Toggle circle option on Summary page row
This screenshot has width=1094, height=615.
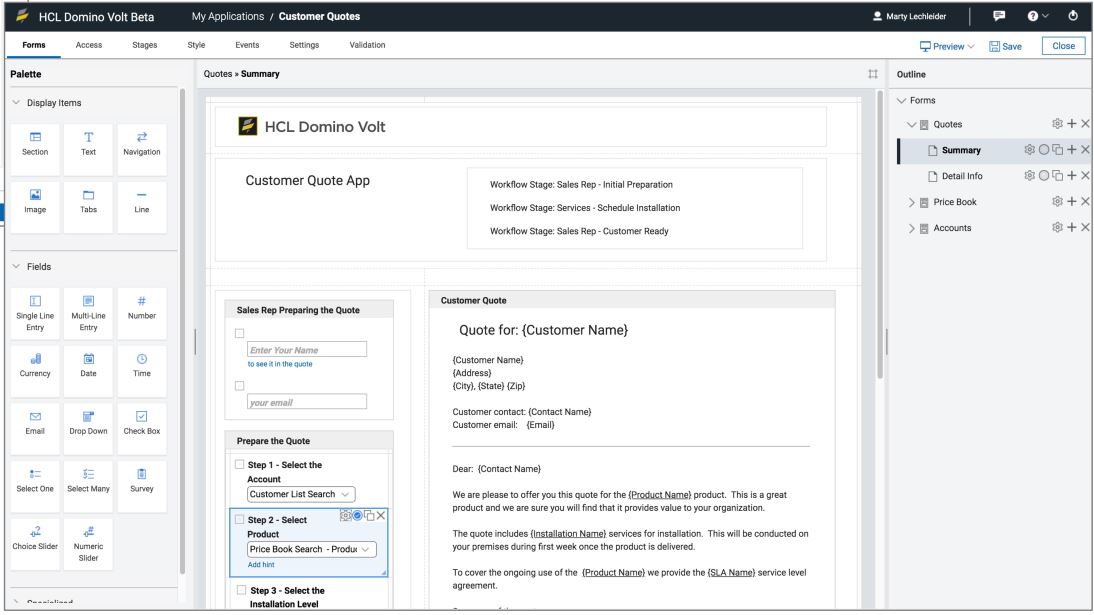[1044, 149]
